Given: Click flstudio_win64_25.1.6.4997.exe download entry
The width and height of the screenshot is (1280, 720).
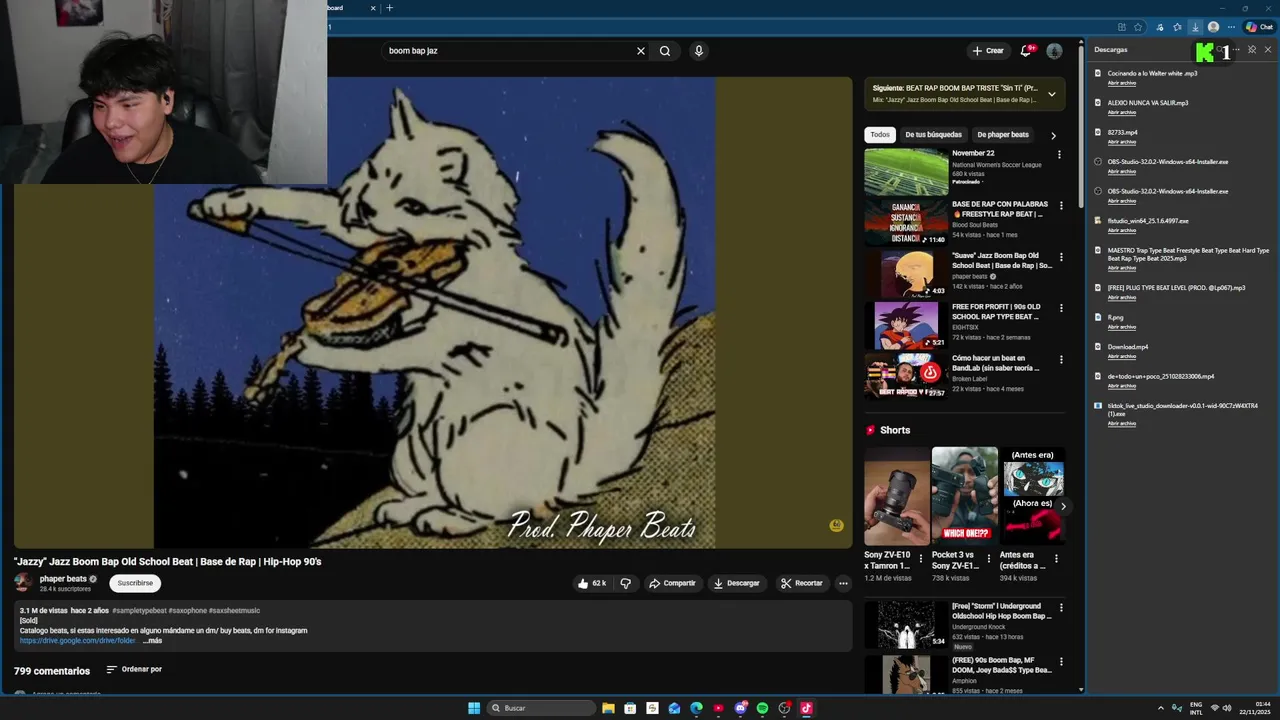Looking at the screenshot, I should pyautogui.click(x=1148, y=221).
